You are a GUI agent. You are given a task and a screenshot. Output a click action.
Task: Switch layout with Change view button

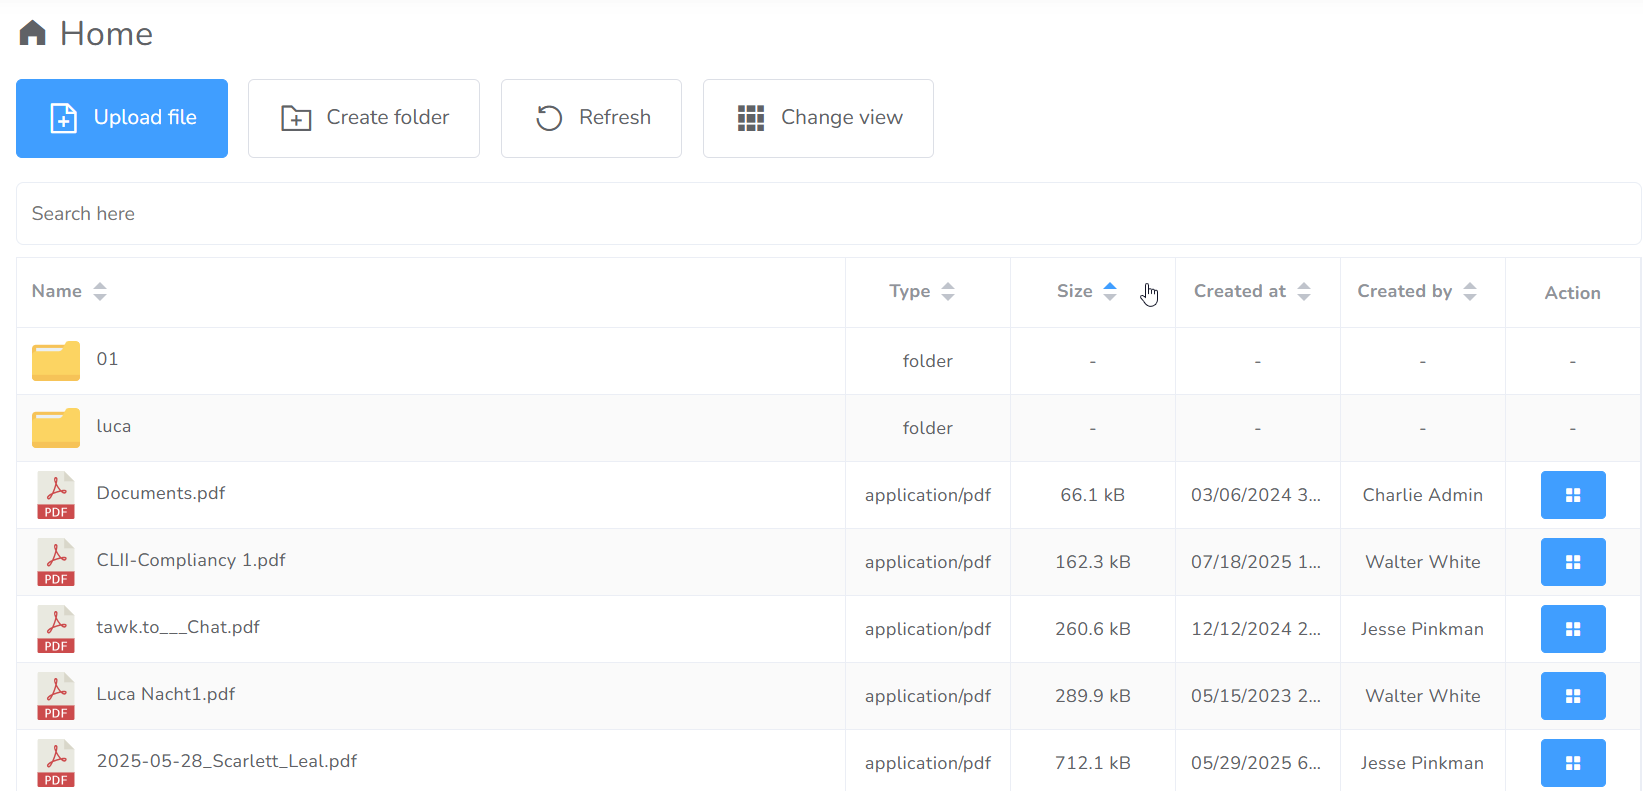click(x=818, y=118)
